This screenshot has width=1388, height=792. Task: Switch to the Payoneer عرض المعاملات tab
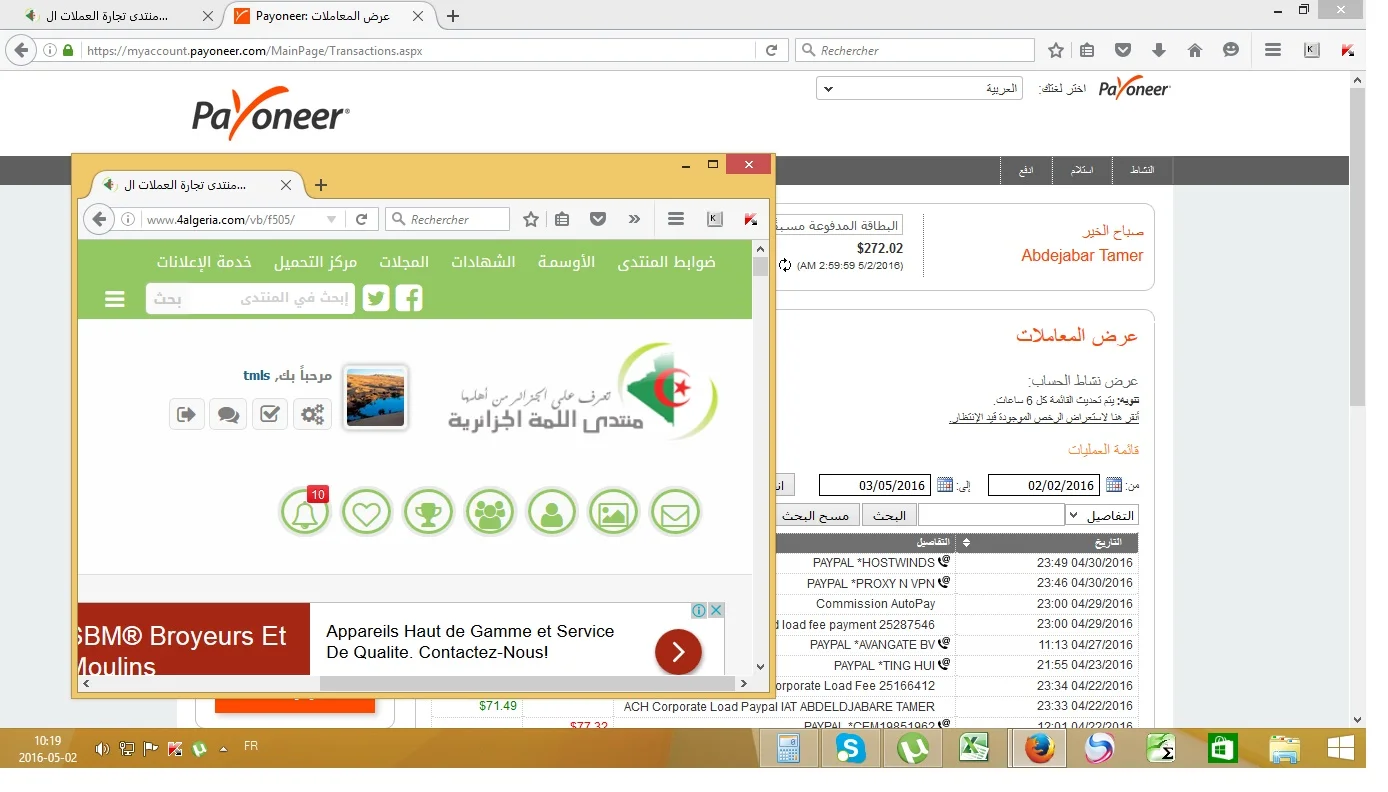(x=329, y=16)
